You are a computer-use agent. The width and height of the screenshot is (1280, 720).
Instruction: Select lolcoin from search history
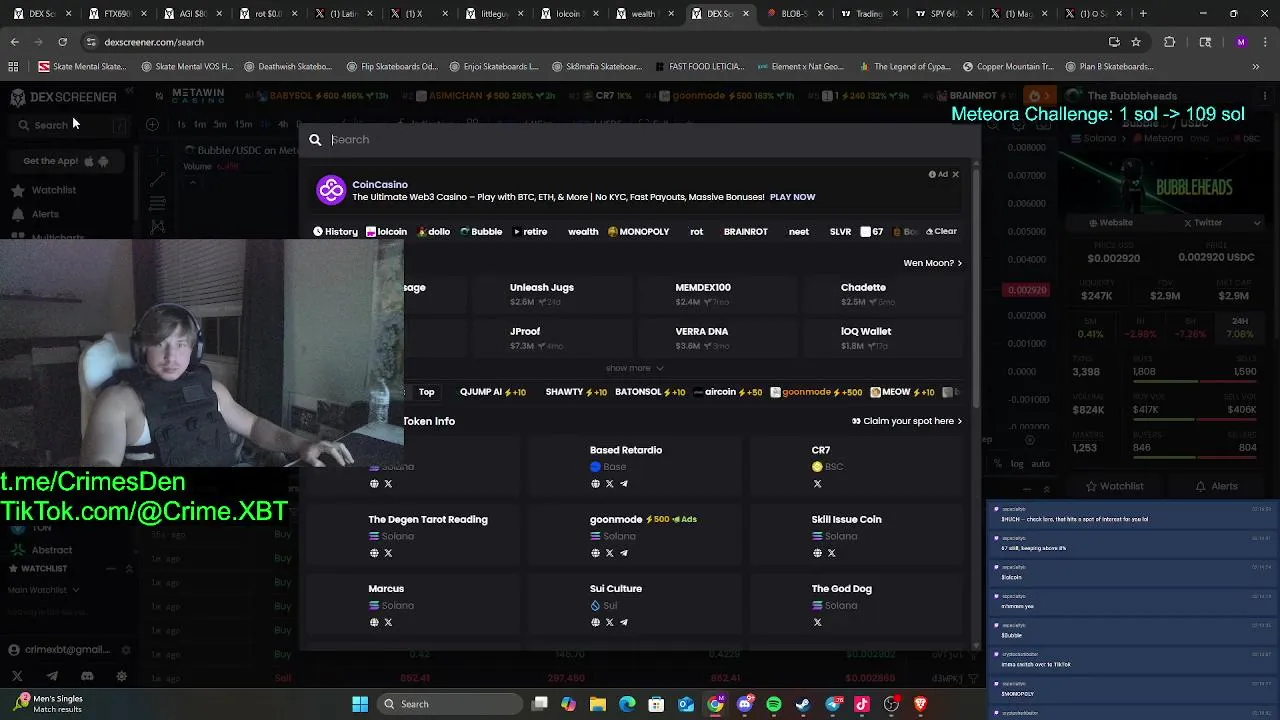(386, 232)
